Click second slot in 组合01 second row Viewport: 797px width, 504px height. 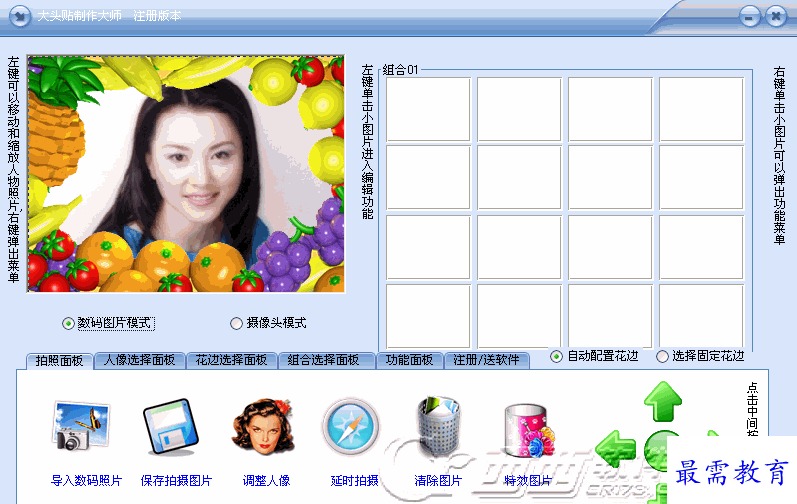[519, 177]
